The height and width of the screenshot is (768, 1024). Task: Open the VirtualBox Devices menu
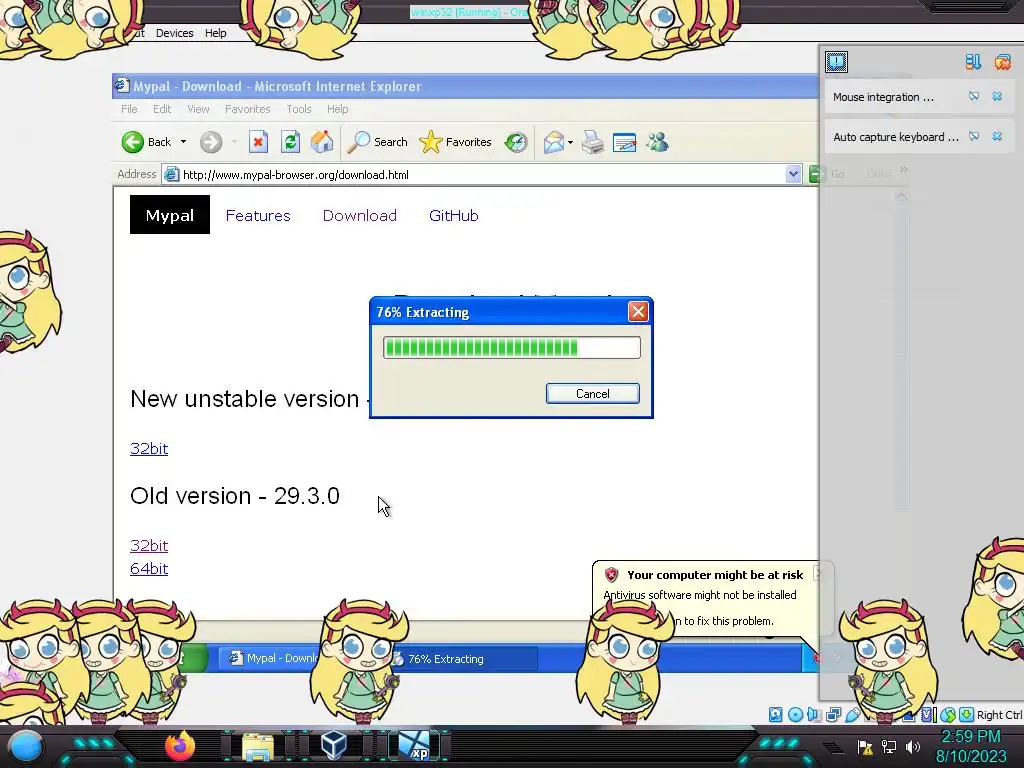click(x=174, y=33)
